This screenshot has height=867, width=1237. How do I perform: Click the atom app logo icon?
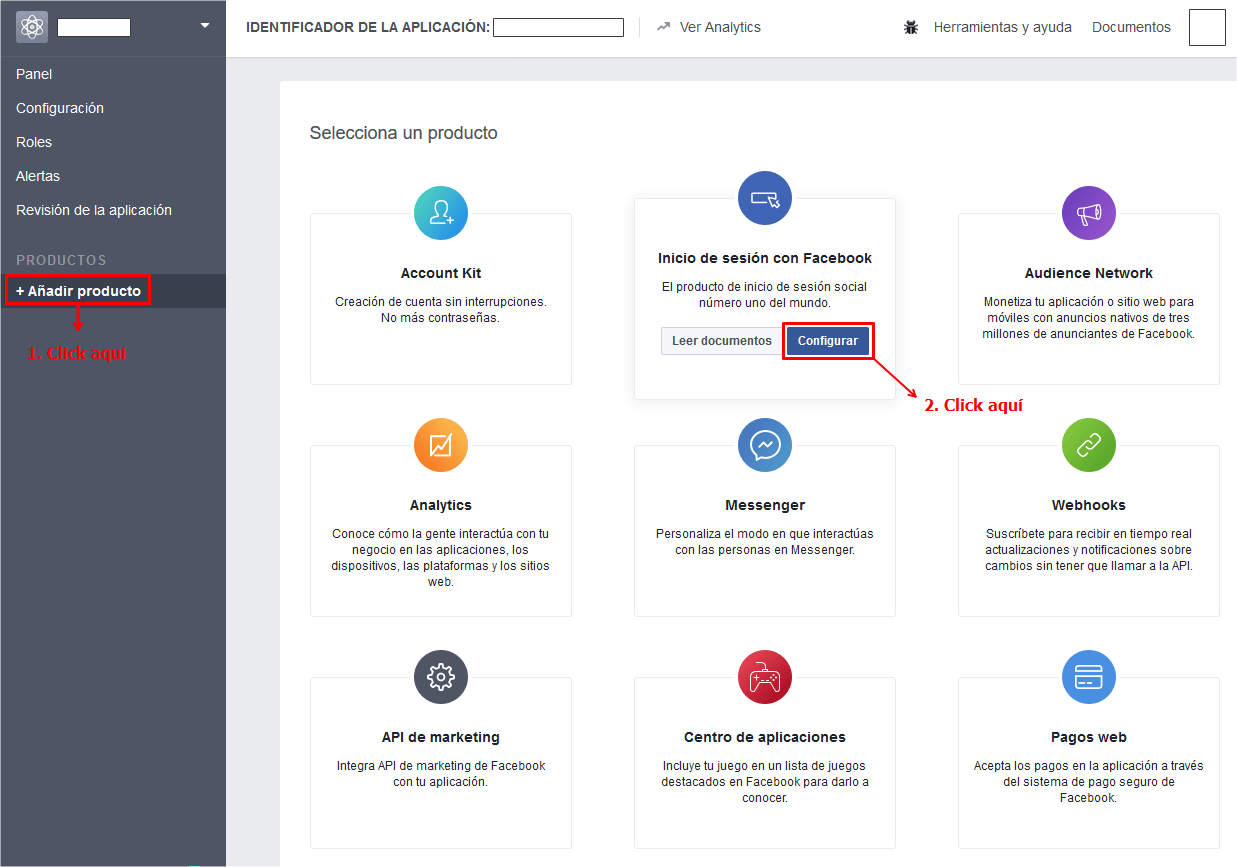pyautogui.click(x=32, y=27)
